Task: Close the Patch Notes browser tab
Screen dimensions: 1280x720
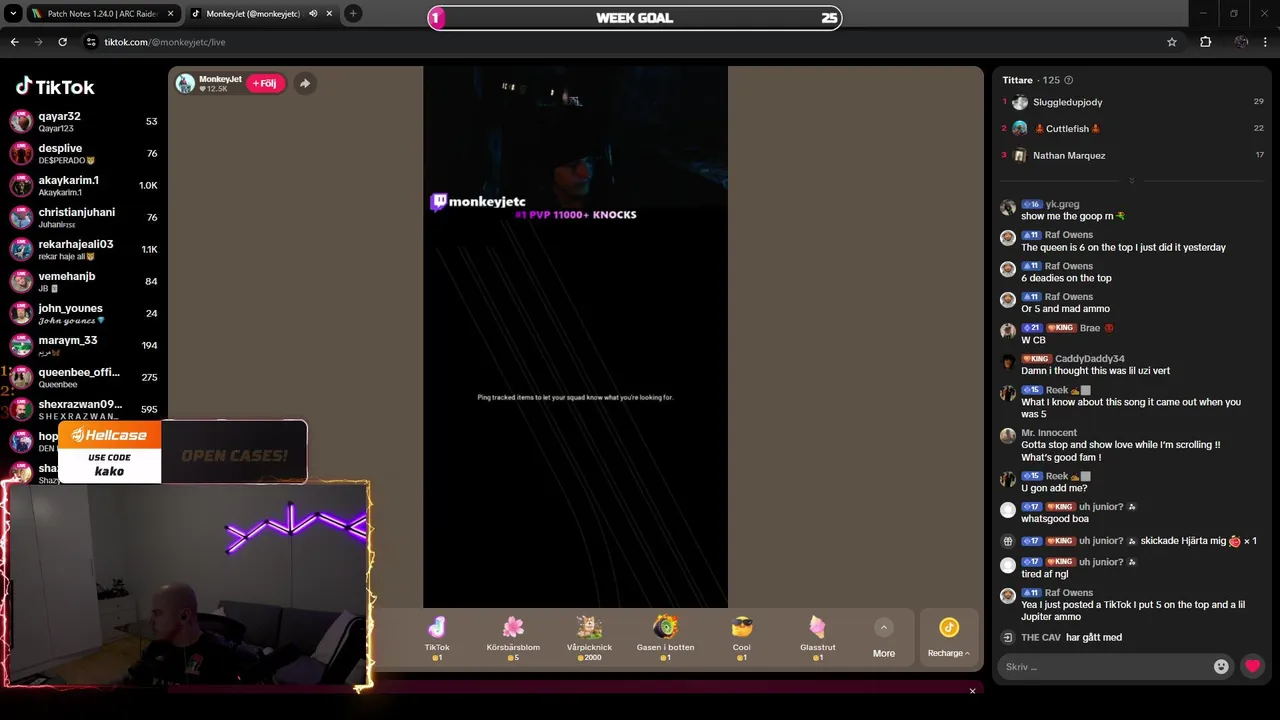Action: point(170,14)
